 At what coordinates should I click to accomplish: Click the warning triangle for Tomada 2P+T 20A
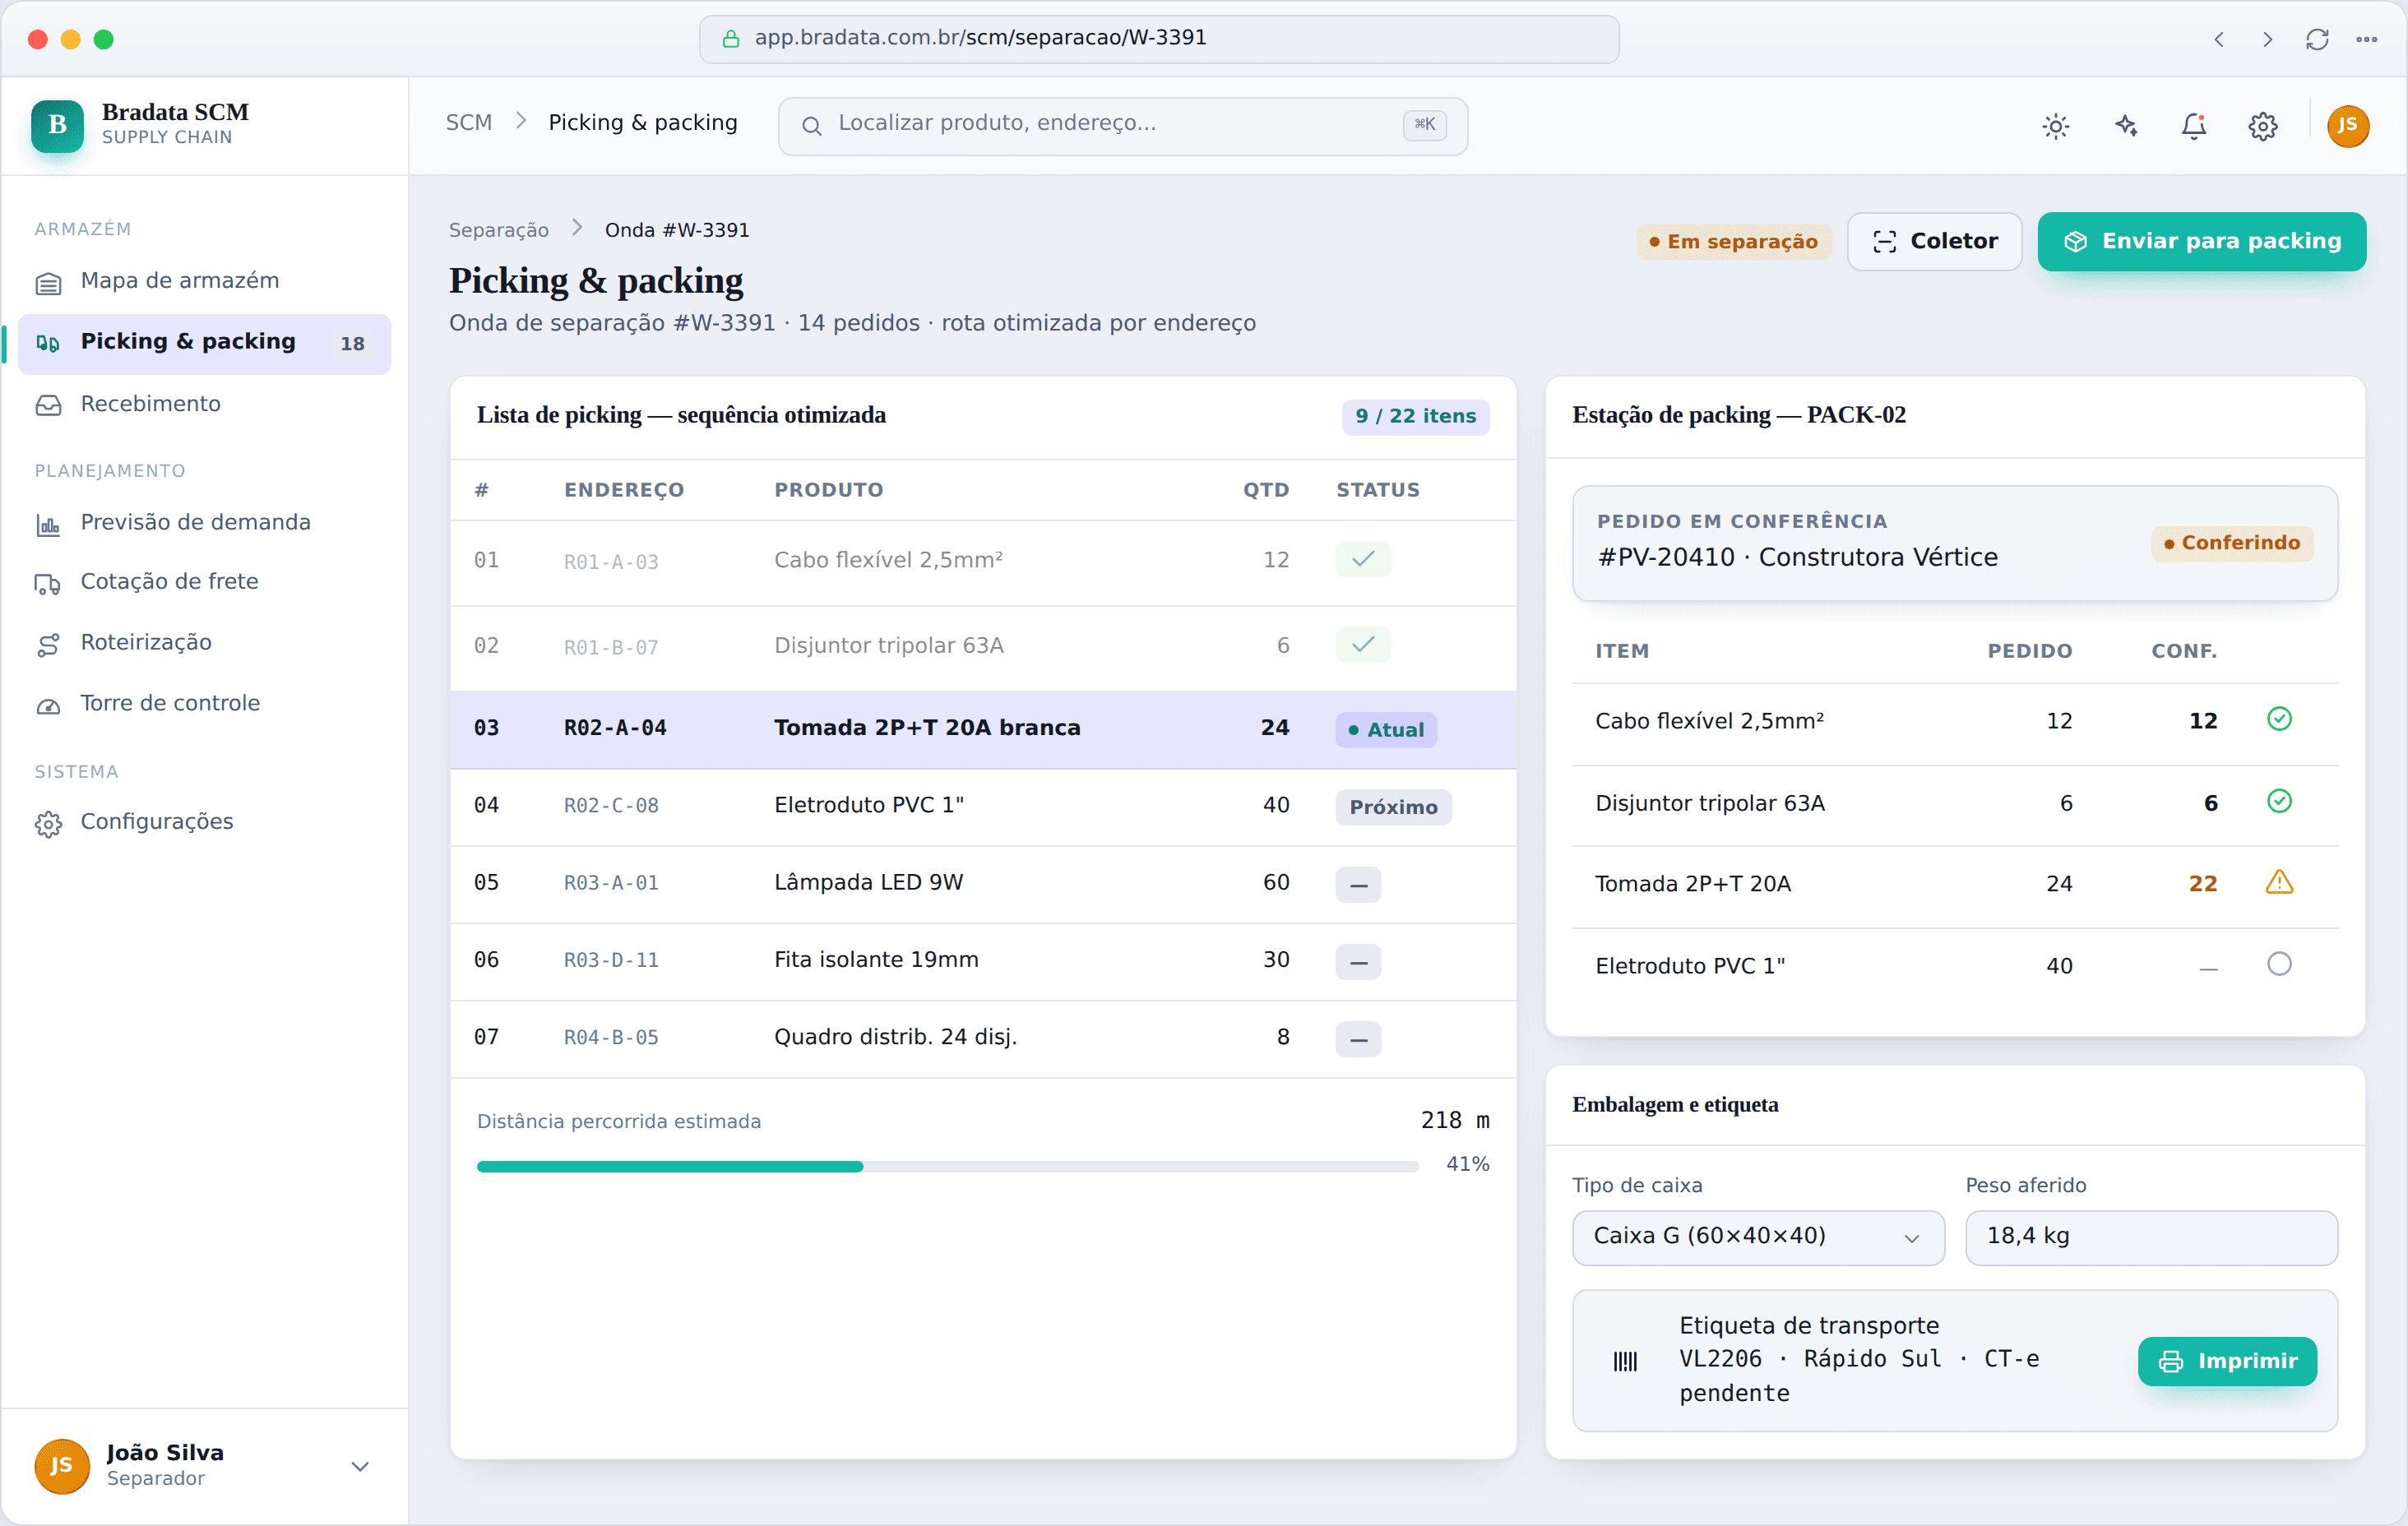coord(2279,882)
